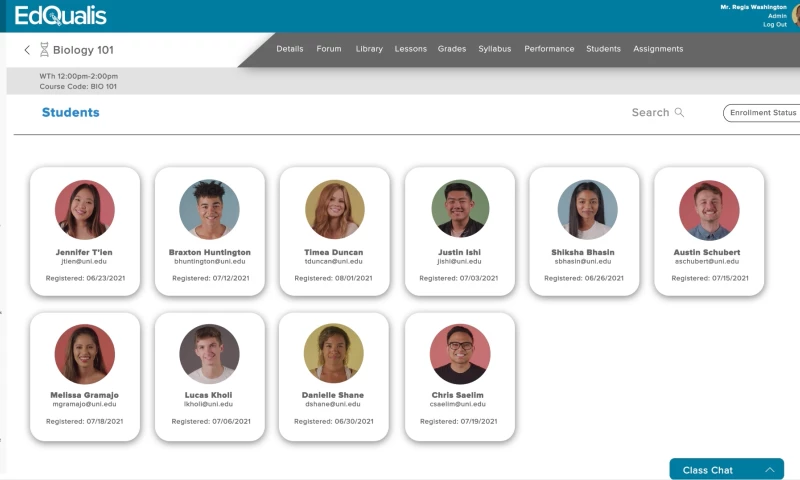800x480 pixels.
Task: Go back using the left chevron arrow
Action: click(27, 50)
